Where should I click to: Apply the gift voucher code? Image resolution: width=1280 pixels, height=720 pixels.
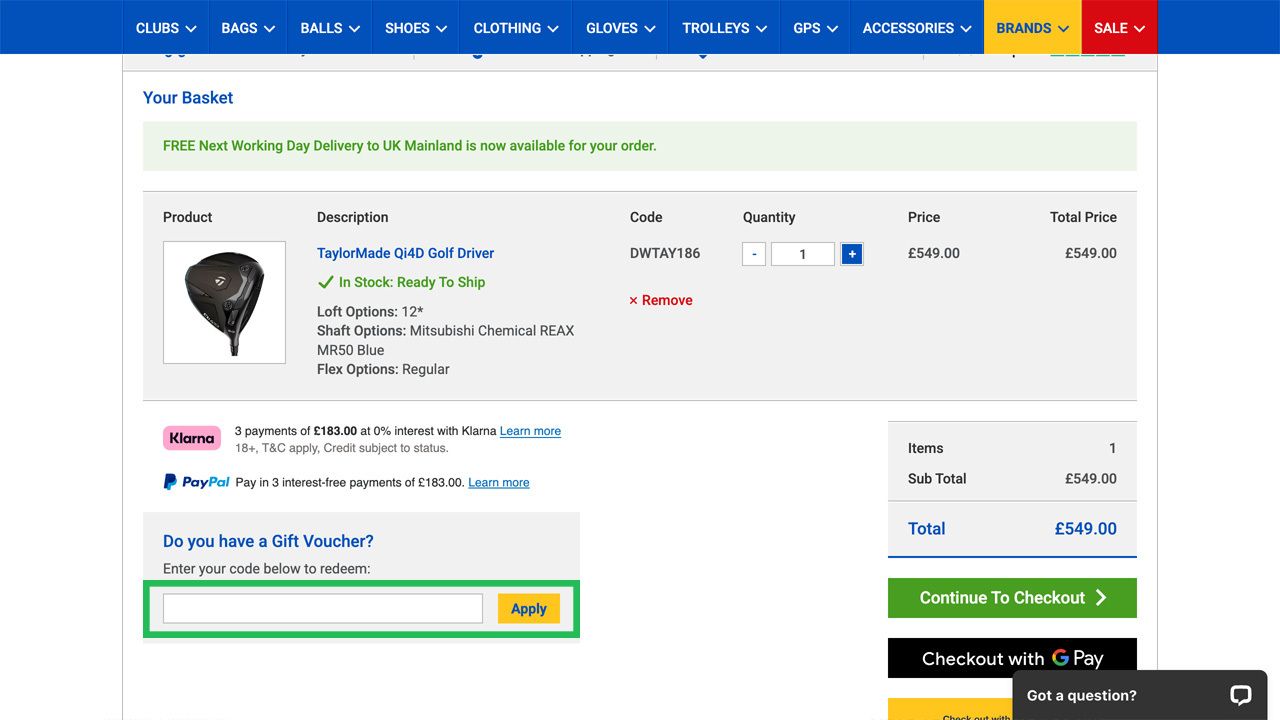click(x=528, y=608)
